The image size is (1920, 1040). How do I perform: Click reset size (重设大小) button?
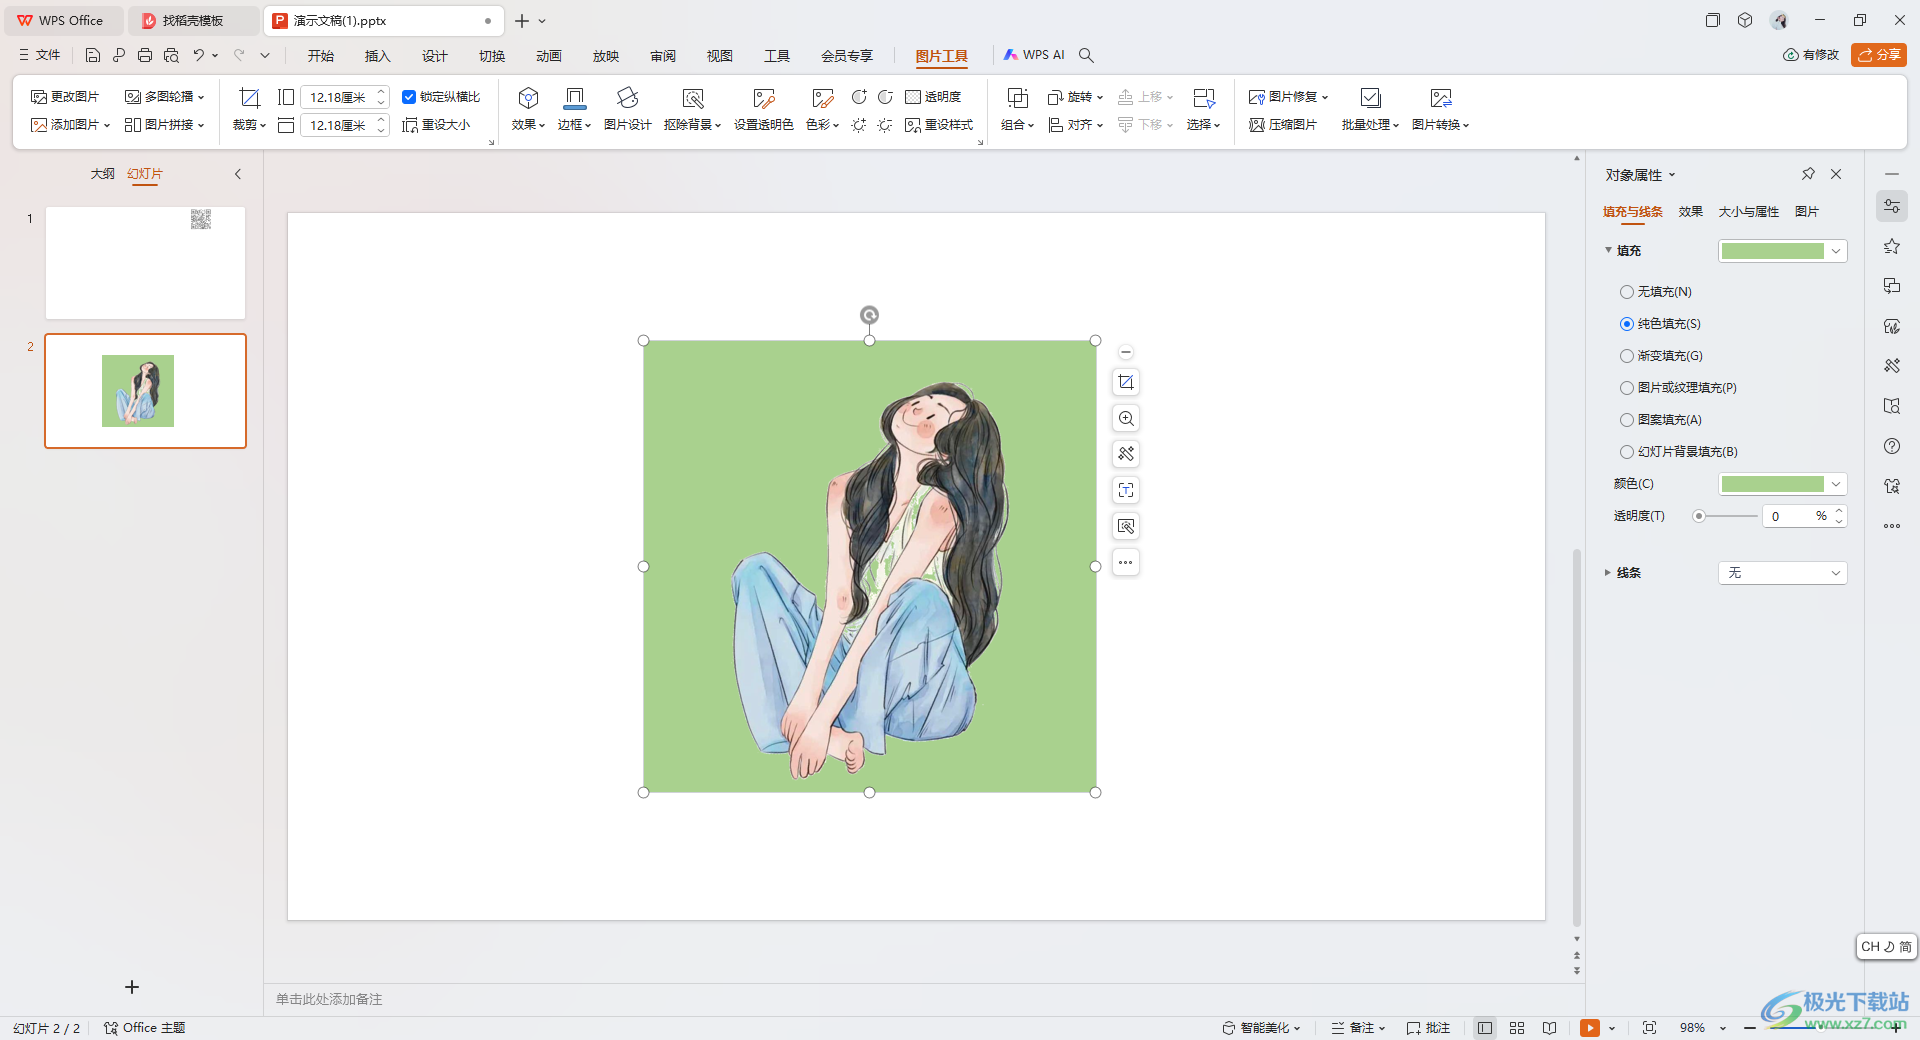click(x=436, y=125)
